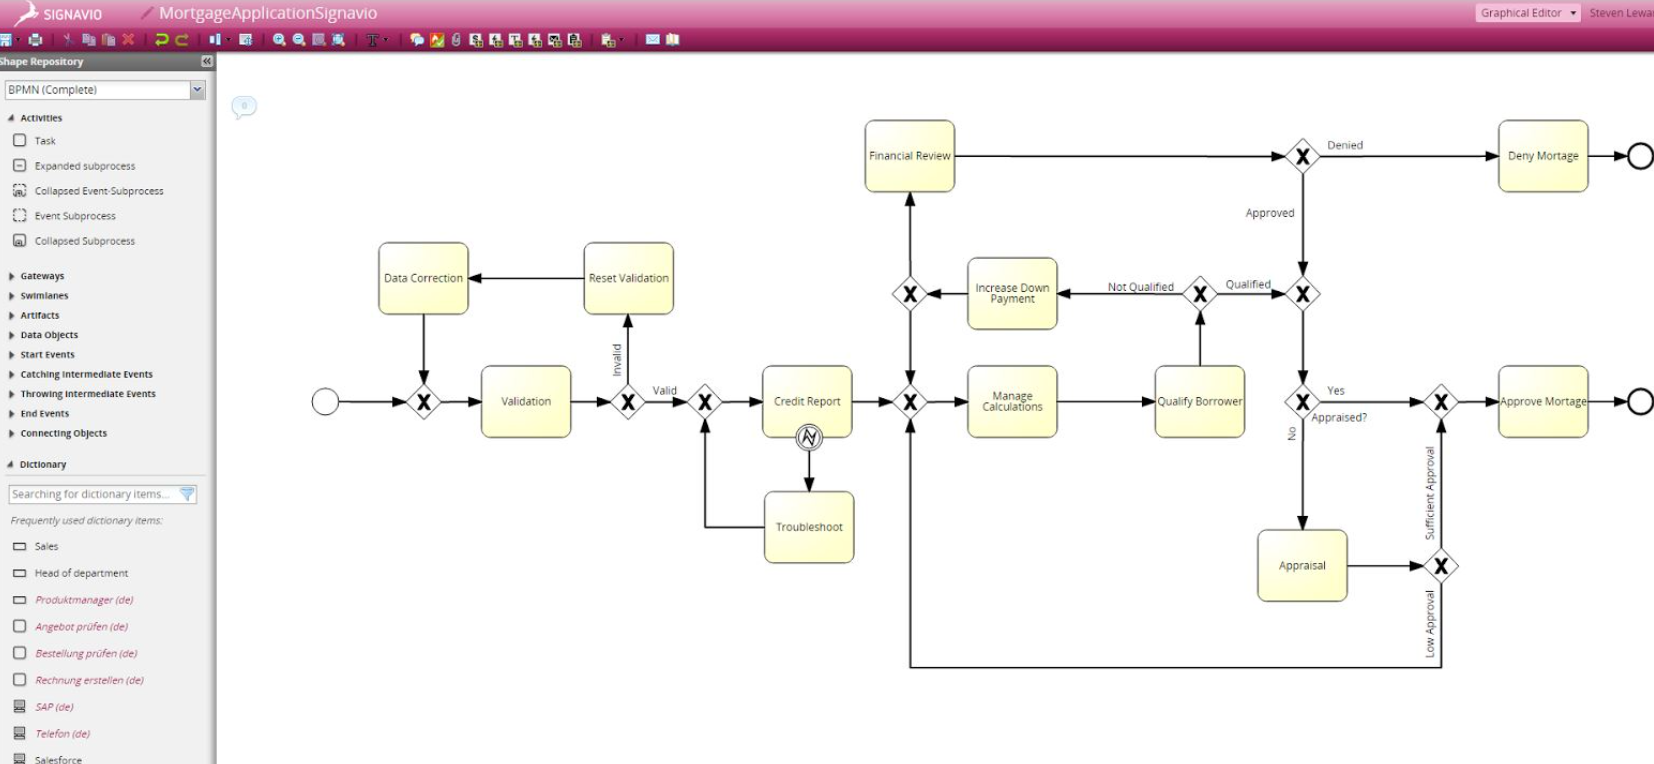The width and height of the screenshot is (1654, 764).
Task: Collapse the Dictionary section
Action: 11,464
